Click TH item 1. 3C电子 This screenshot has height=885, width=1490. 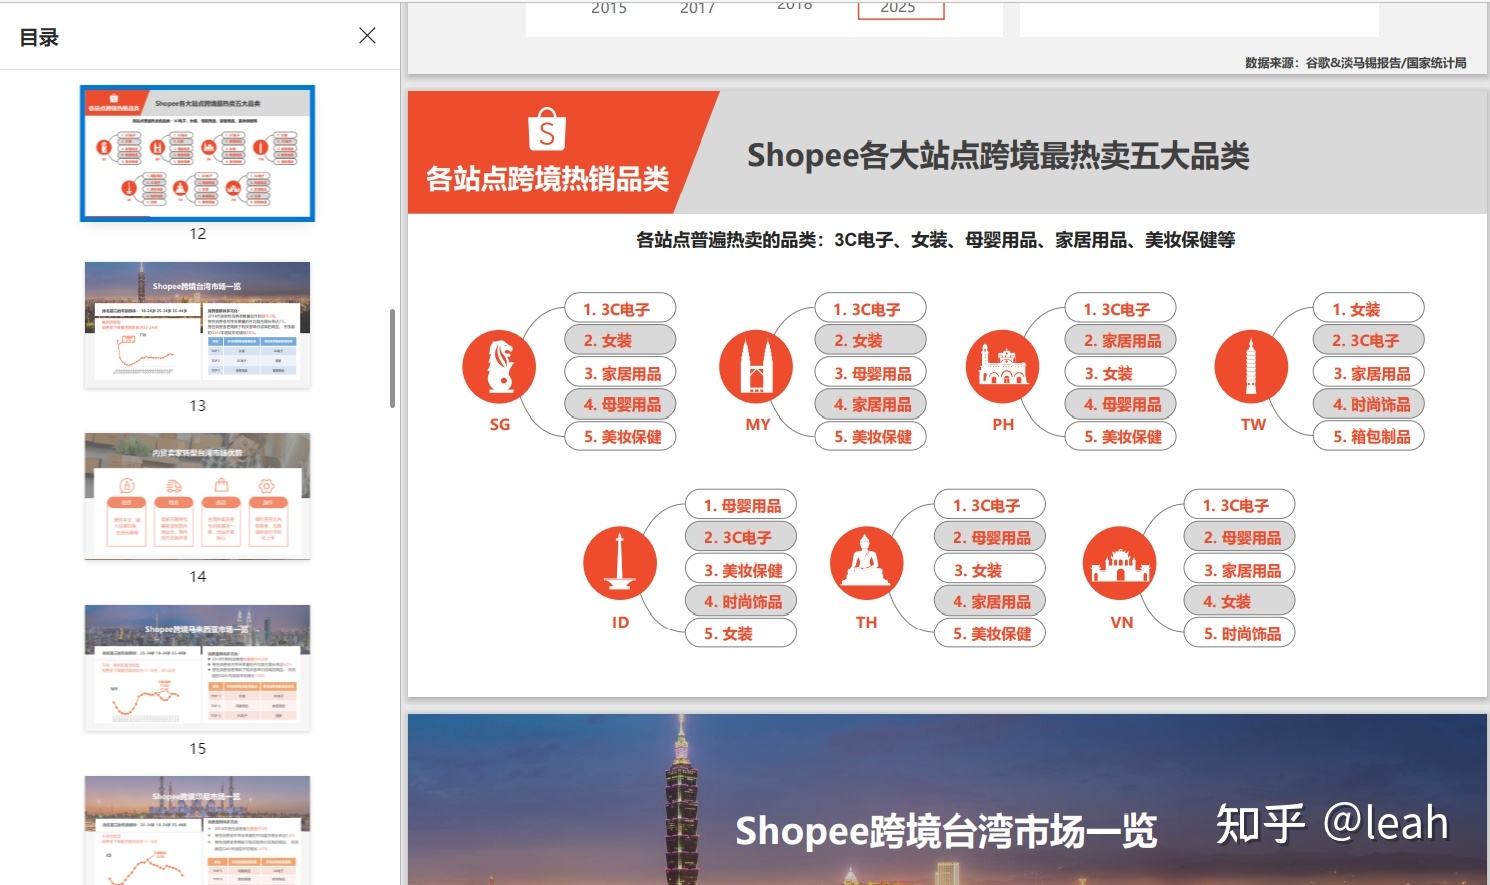(x=990, y=505)
